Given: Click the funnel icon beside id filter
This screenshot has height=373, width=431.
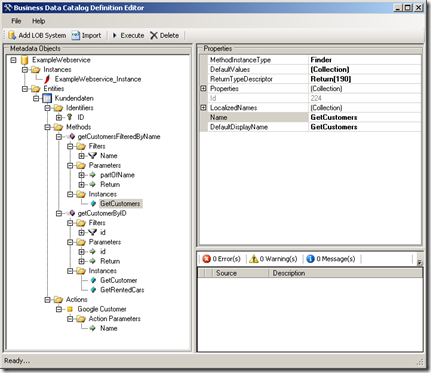Looking at the screenshot, I should click(93, 232).
